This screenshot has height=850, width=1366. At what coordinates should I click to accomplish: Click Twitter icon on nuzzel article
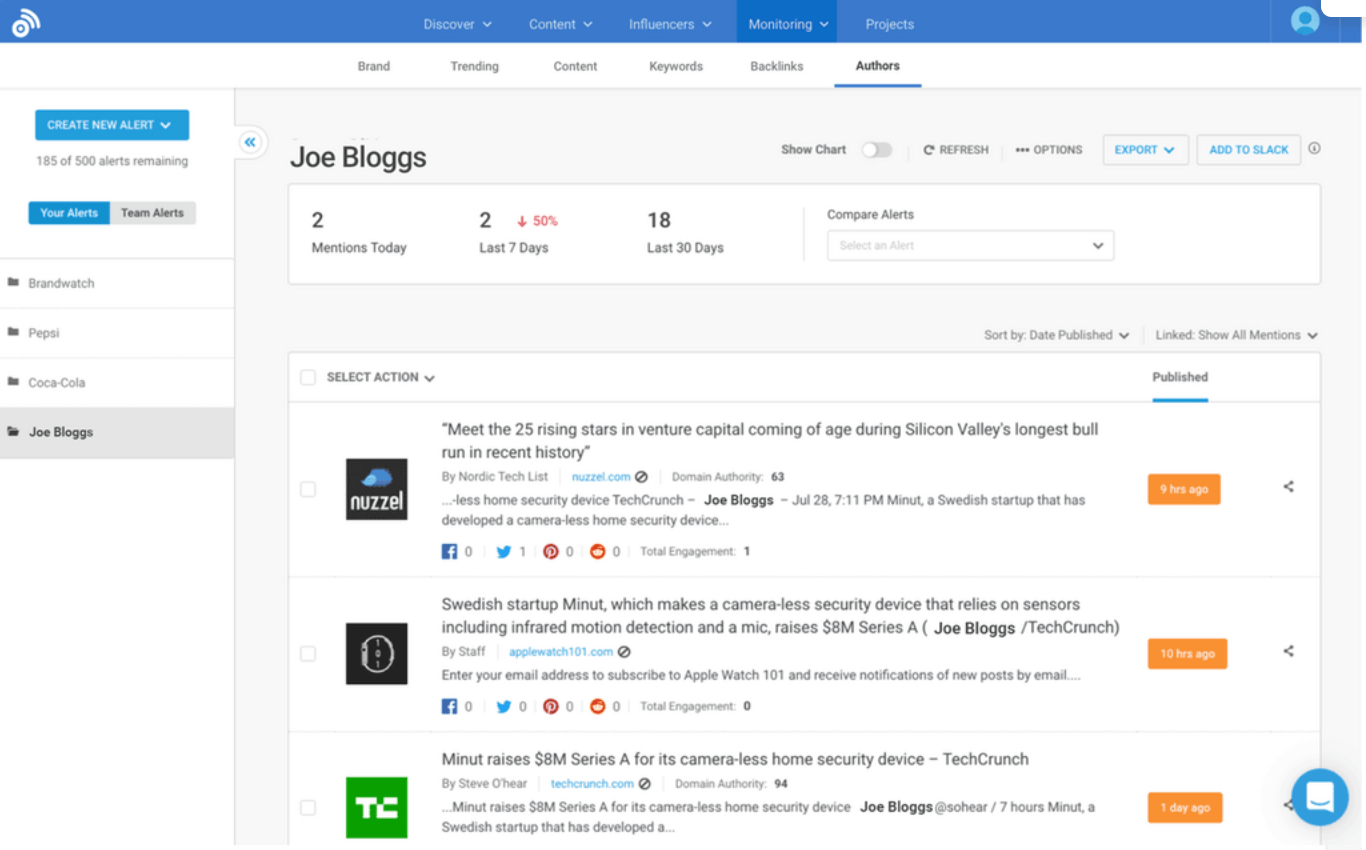click(504, 551)
